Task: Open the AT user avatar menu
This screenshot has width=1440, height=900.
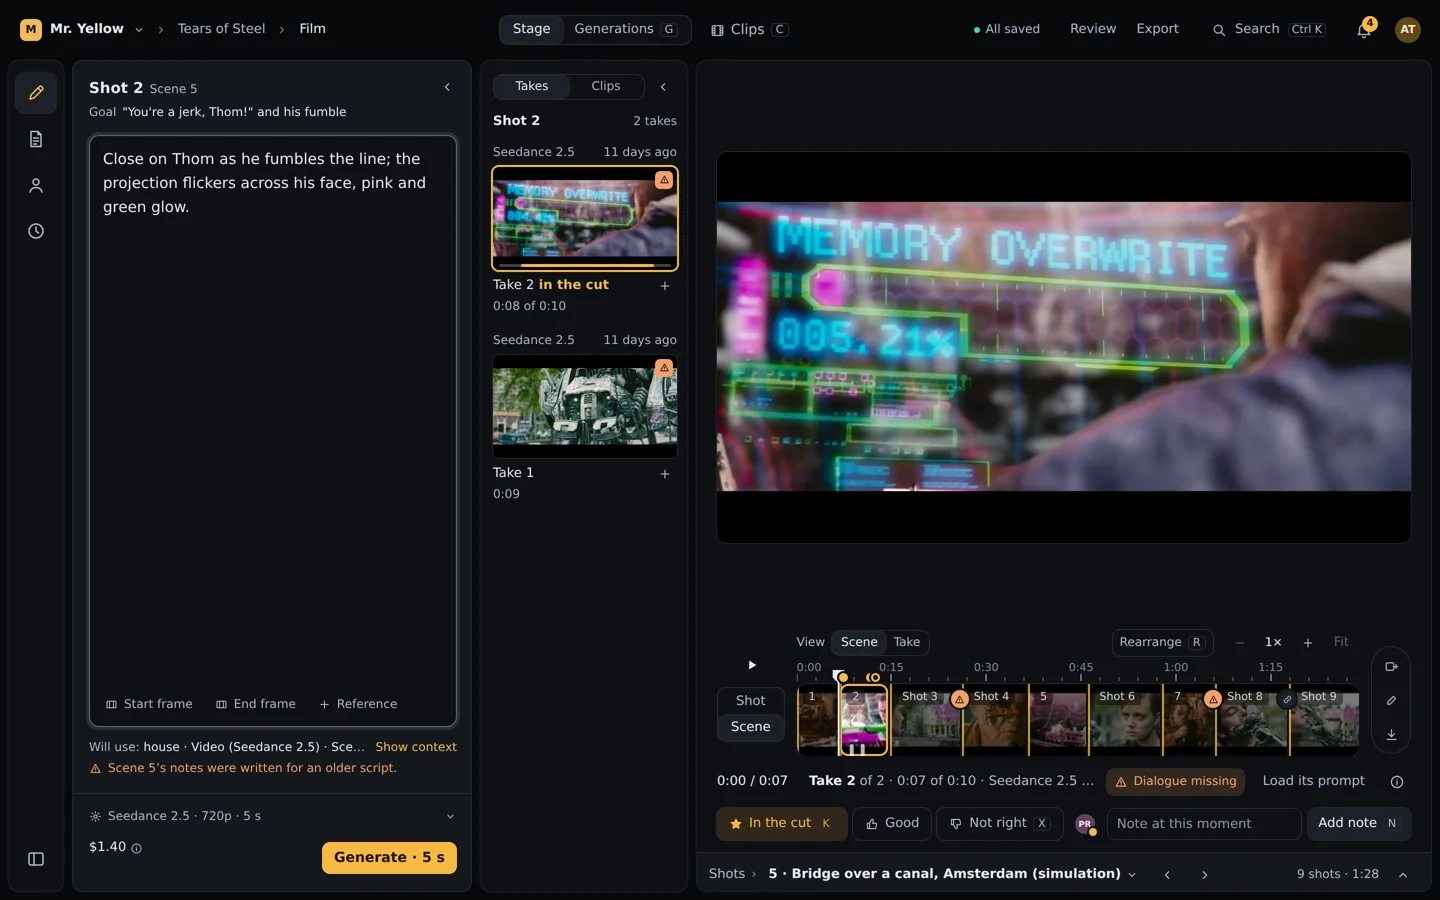Action: (x=1408, y=29)
